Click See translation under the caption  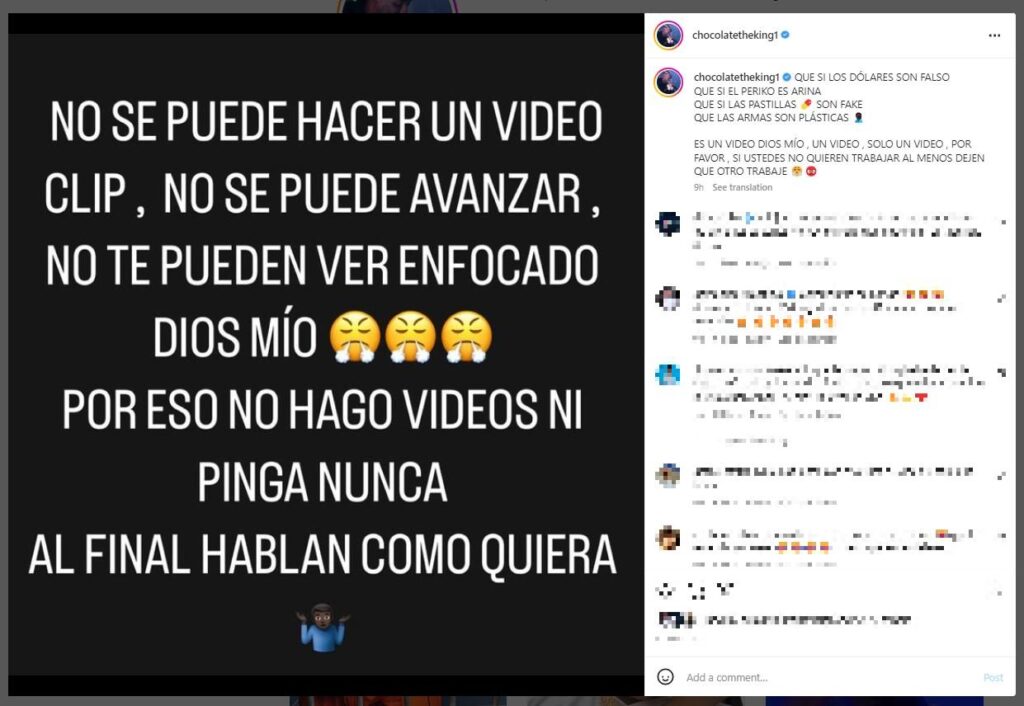click(742, 187)
